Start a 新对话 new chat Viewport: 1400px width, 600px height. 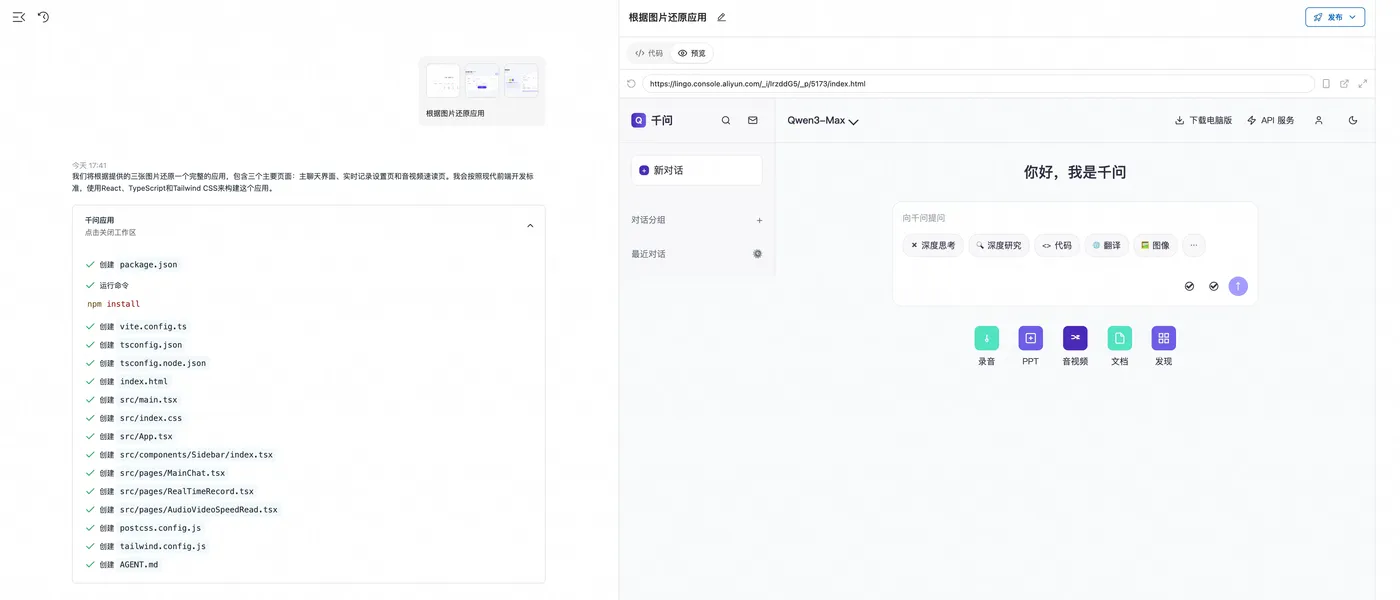(697, 170)
